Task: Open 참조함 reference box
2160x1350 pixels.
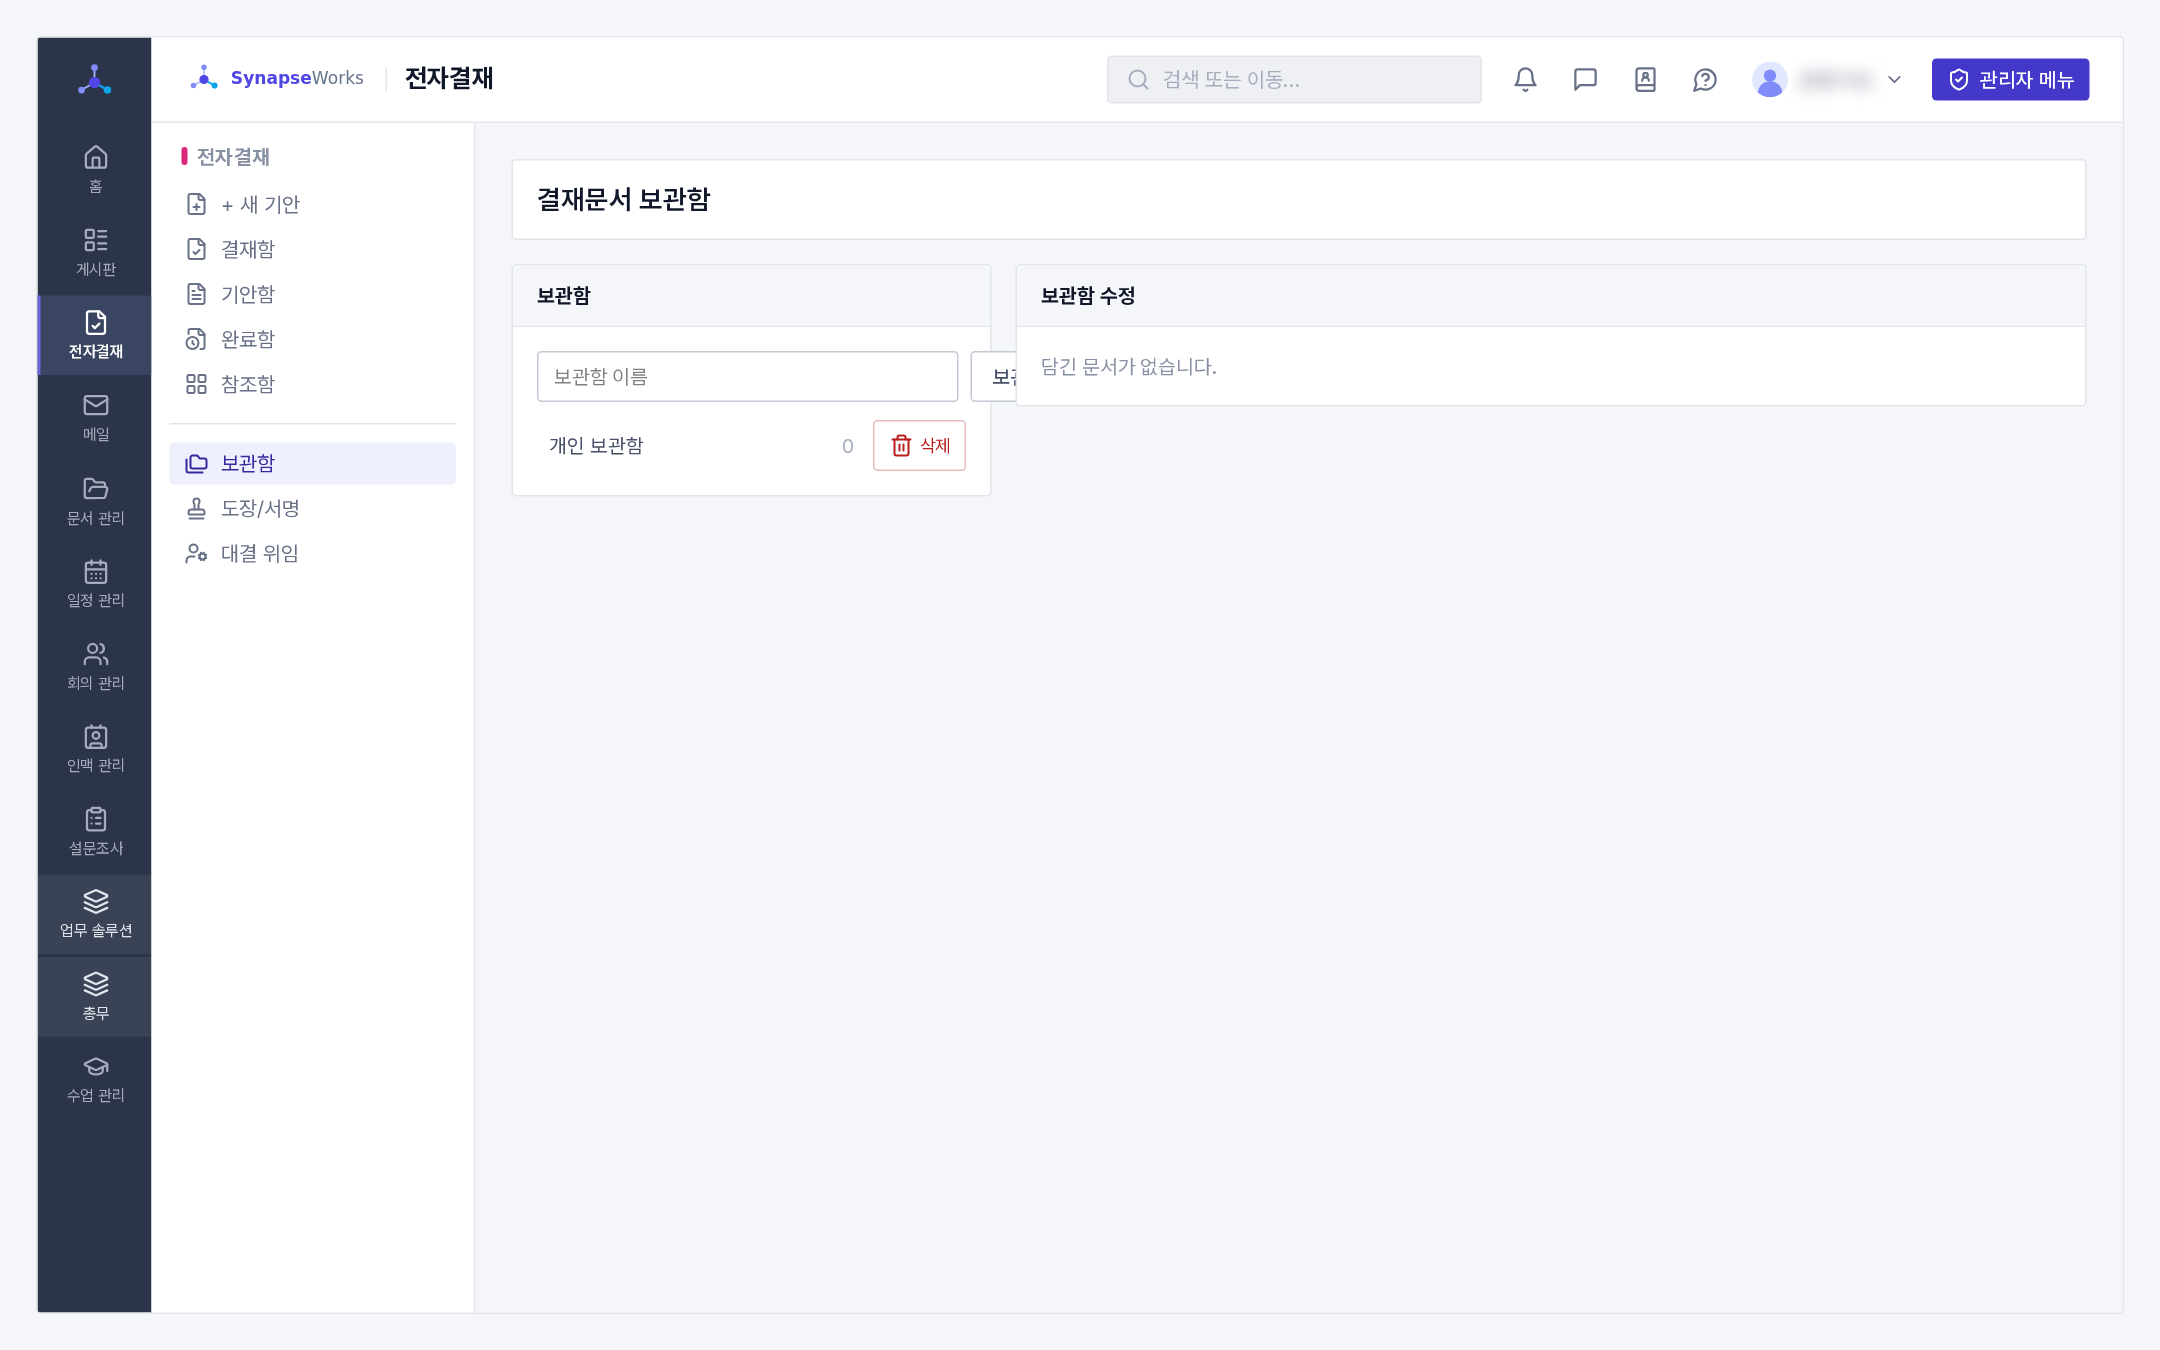Action: [312, 384]
